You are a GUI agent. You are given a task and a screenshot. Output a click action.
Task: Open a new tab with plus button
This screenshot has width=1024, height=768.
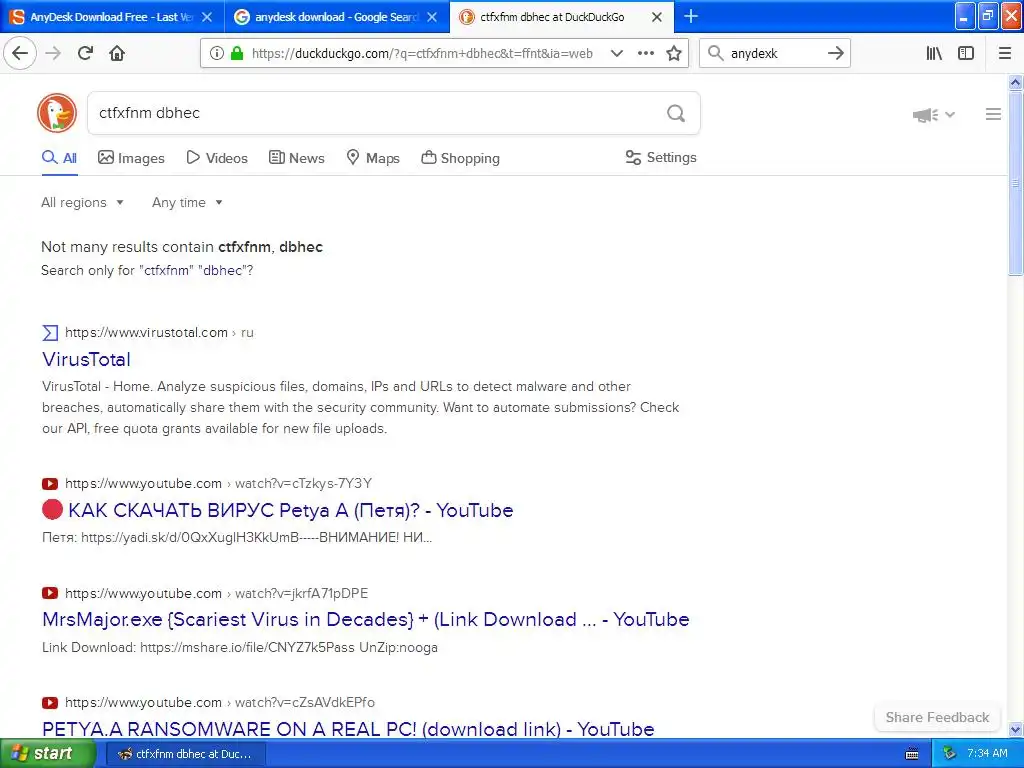[x=691, y=16]
